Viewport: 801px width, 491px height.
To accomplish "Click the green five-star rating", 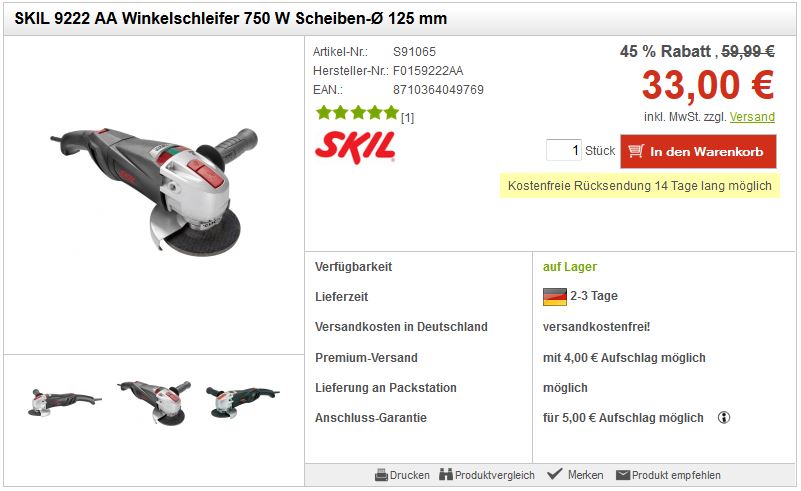I will click(x=357, y=112).
